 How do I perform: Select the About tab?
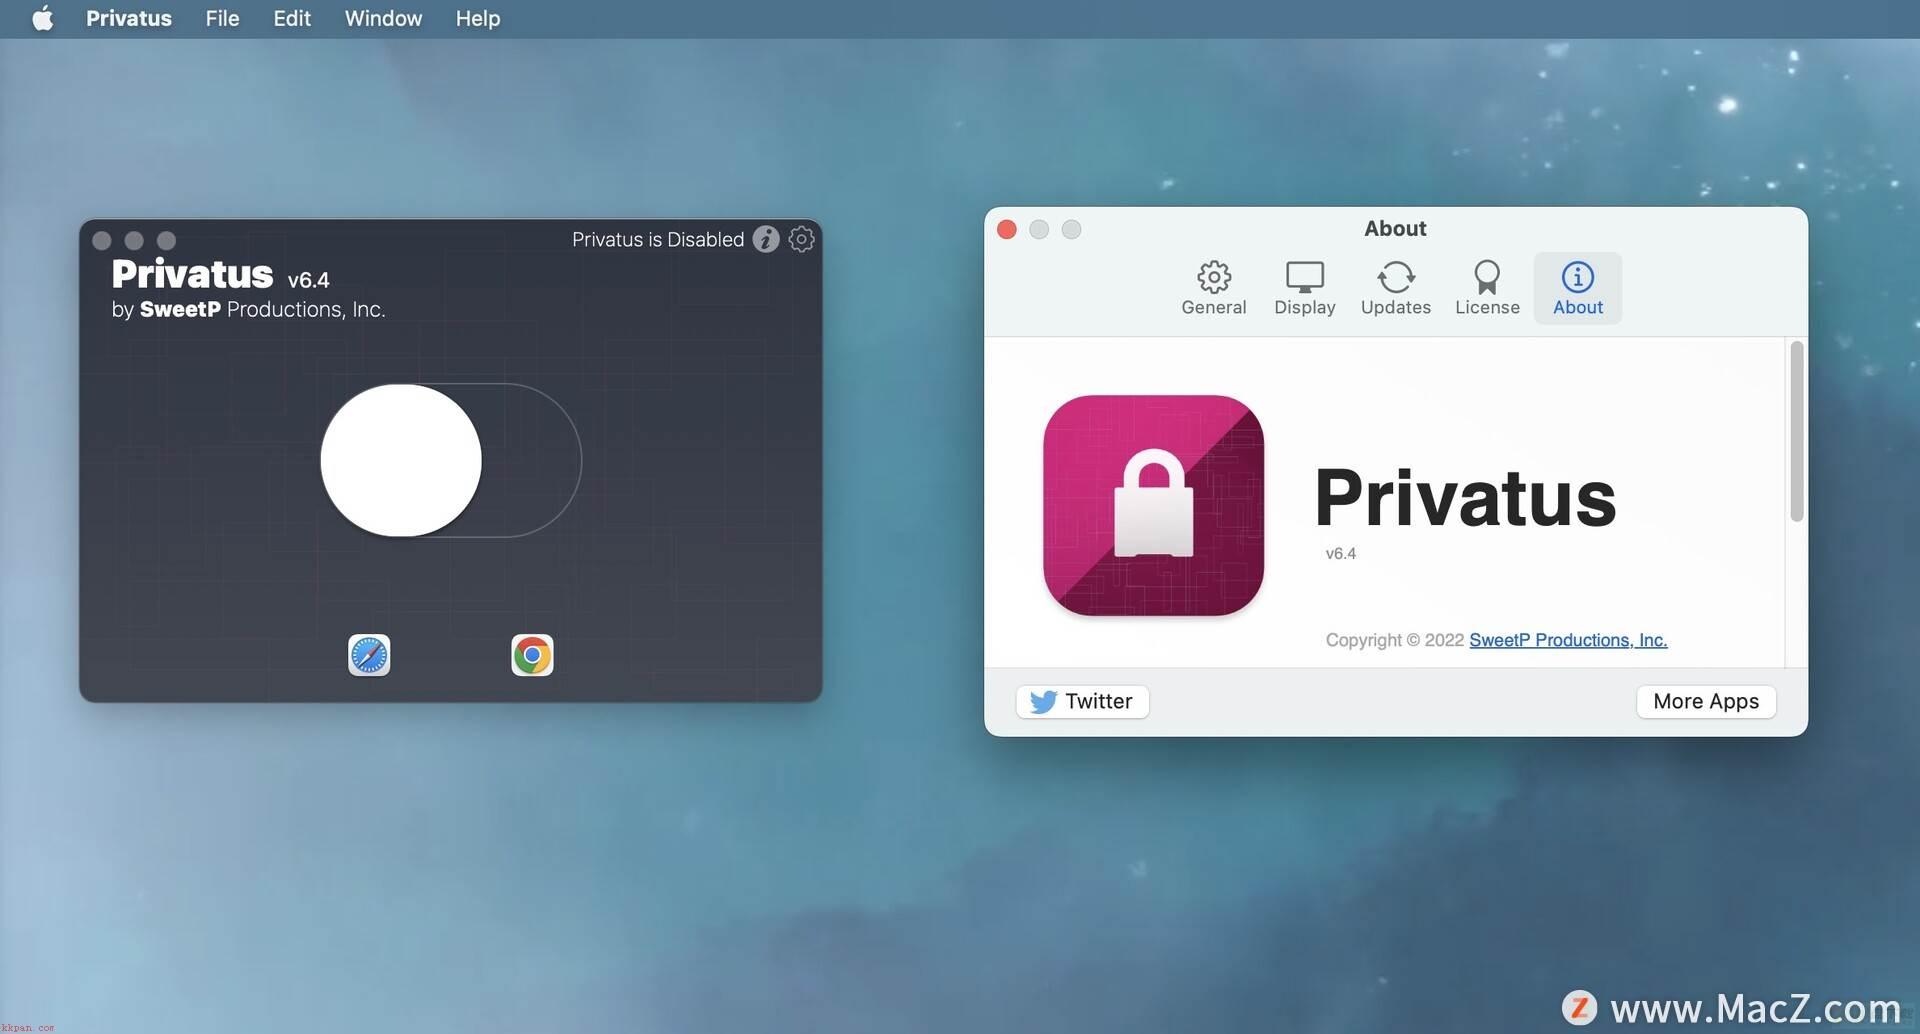1577,288
